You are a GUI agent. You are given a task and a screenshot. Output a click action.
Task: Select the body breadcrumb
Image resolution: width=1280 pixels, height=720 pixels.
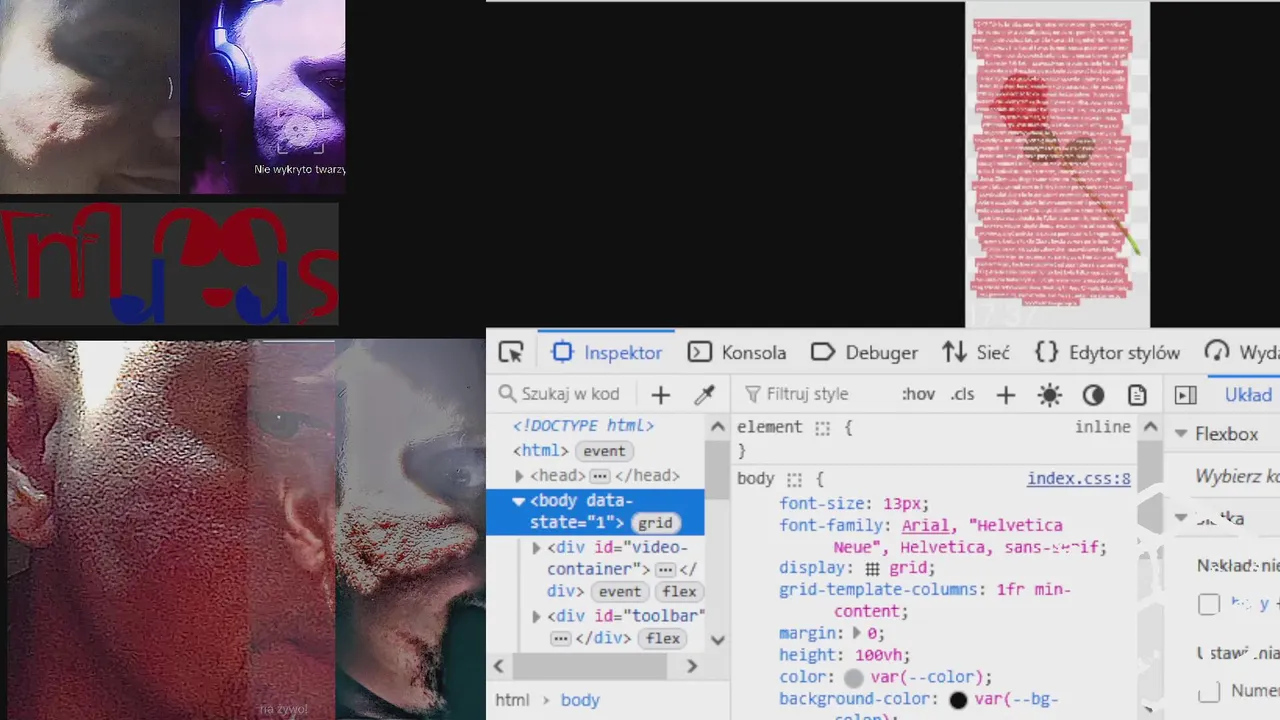pyautogui.click(x=580, y=700)
